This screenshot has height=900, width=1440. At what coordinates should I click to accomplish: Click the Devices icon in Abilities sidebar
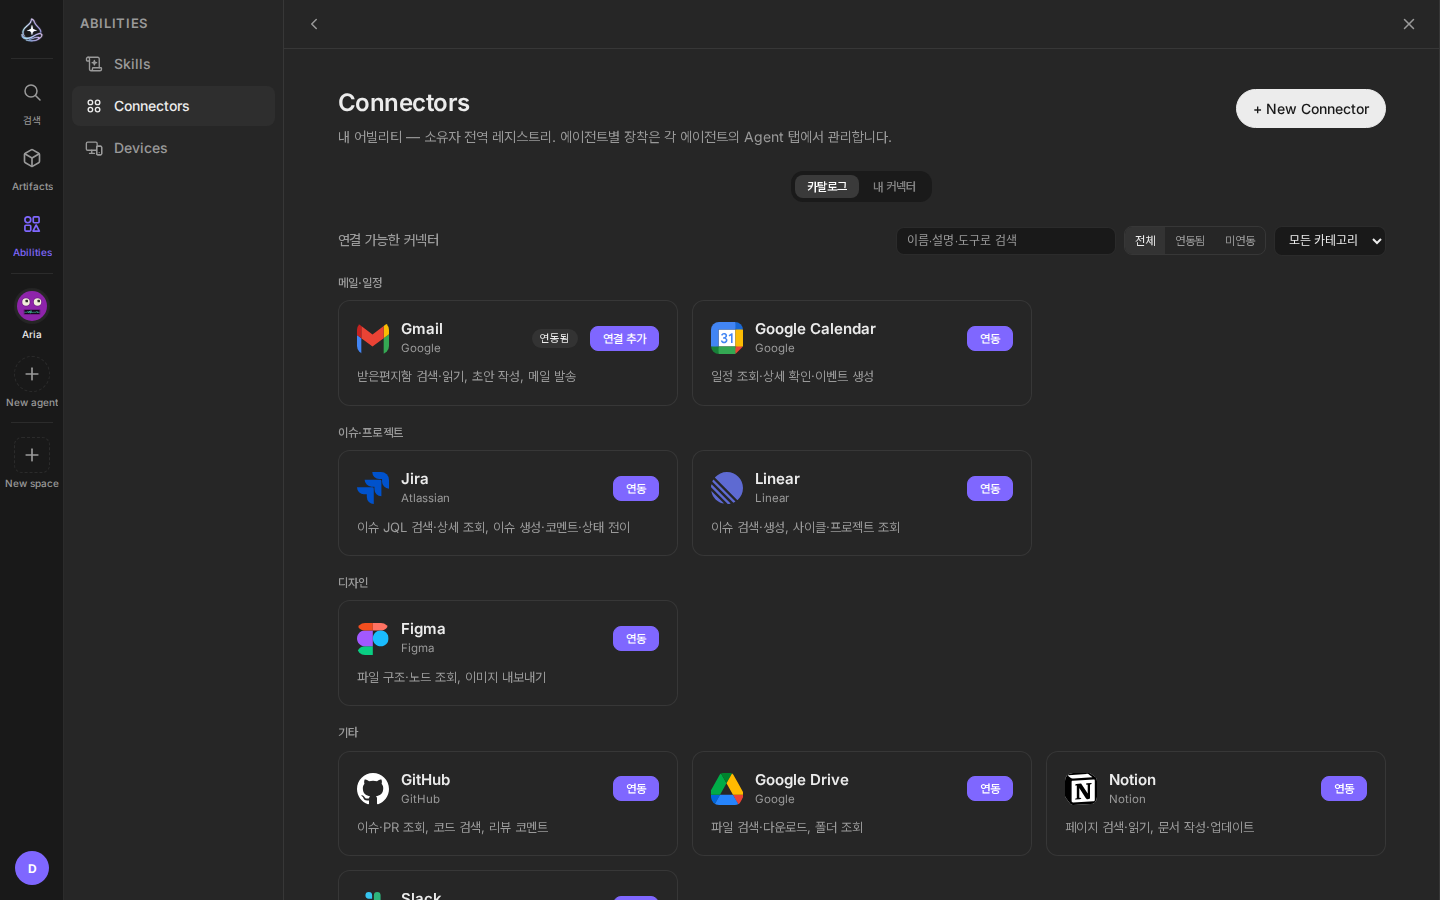(94, 148)
